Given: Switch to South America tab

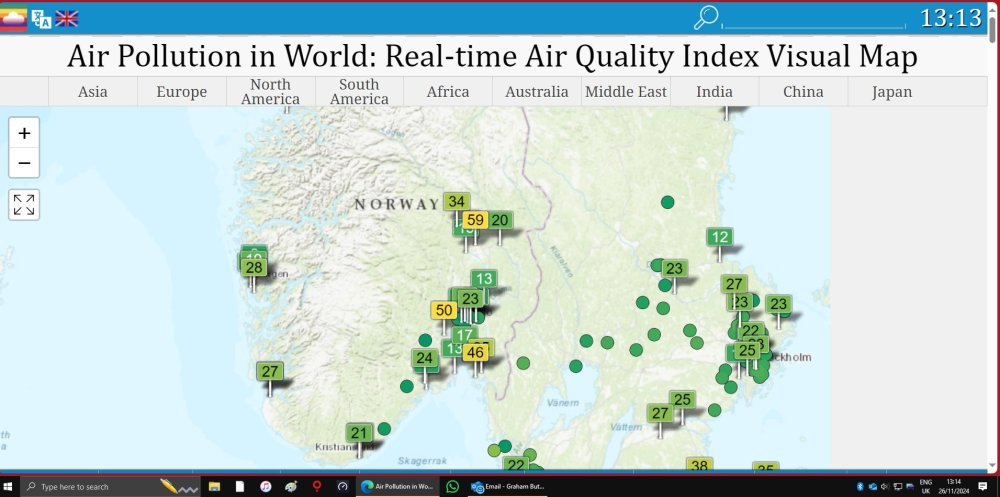Looking at the screenshot, I should (359, 91).
